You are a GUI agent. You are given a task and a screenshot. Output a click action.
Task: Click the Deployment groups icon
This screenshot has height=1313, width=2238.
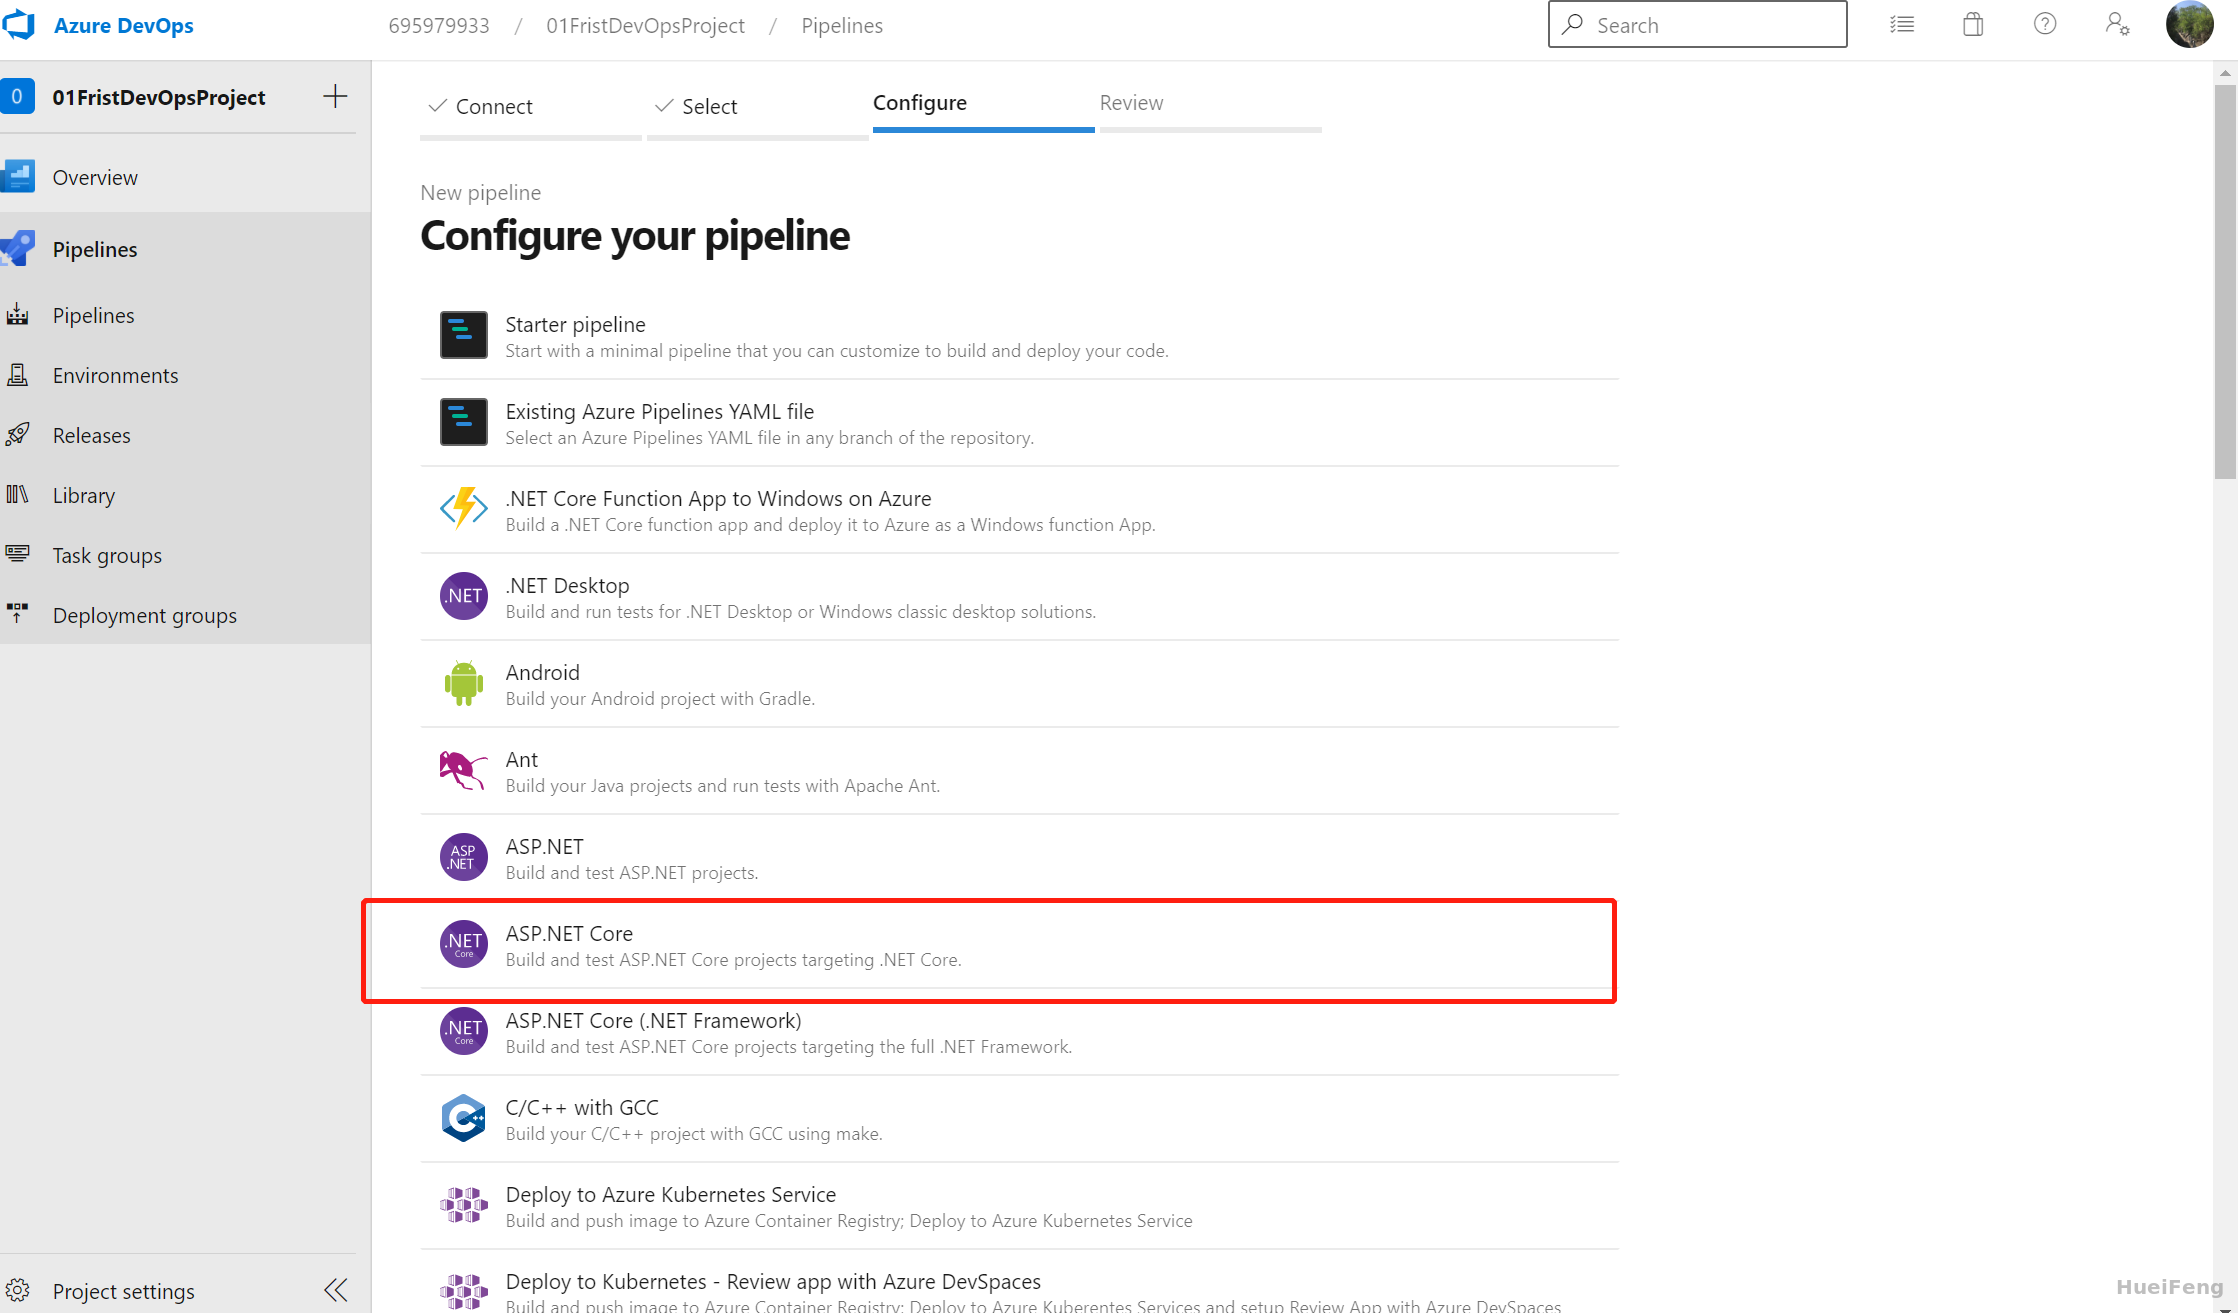pos(18,615)
